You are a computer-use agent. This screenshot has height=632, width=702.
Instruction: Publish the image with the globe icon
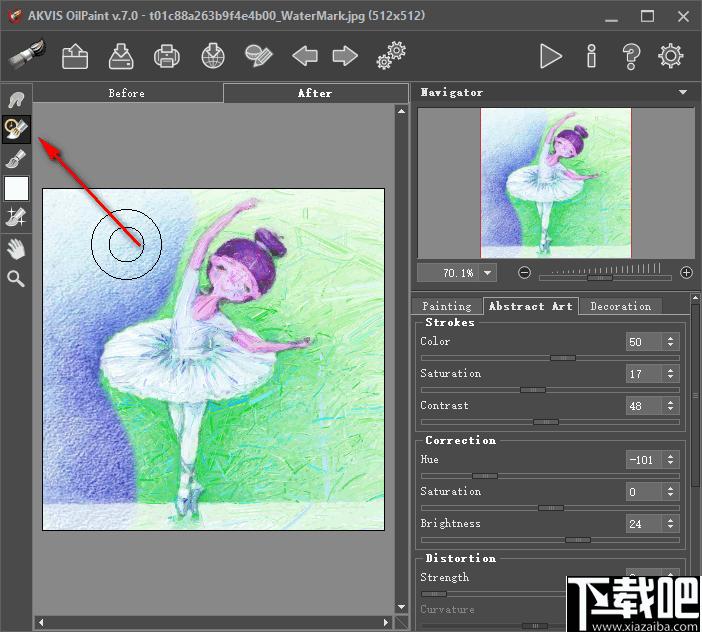point(213,56)
